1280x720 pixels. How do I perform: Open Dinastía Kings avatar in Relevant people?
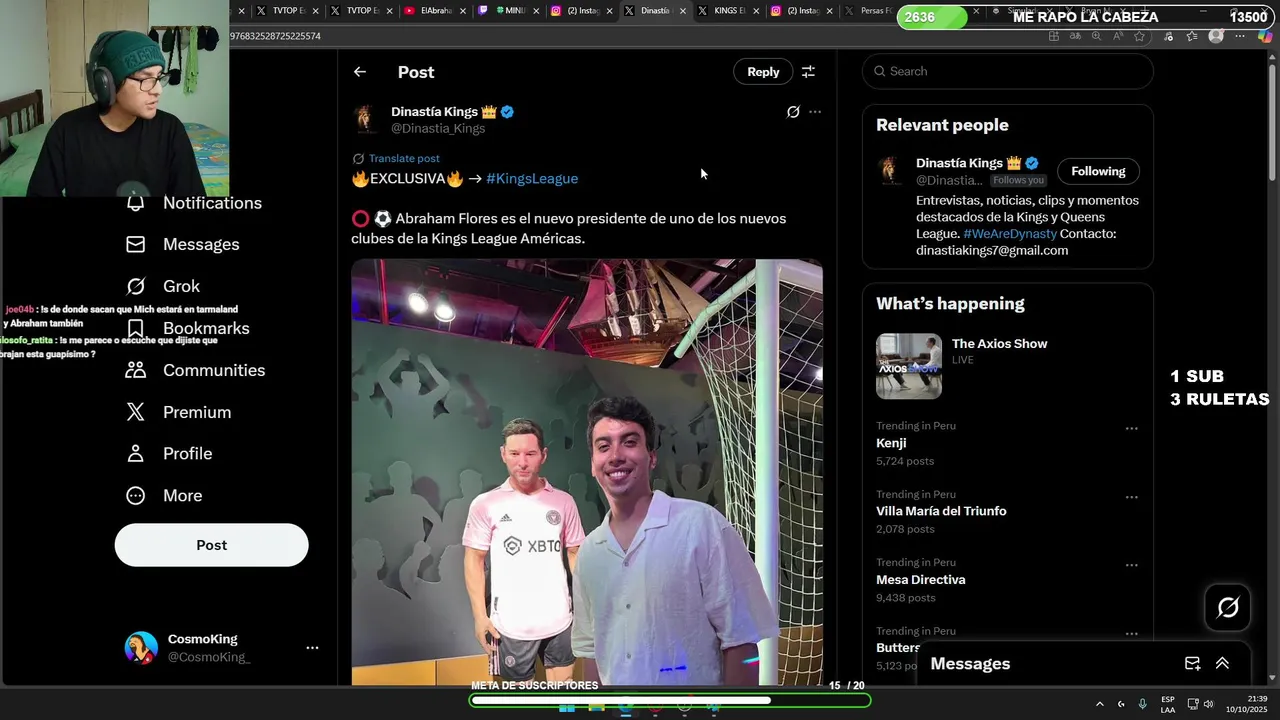coord(890,170)
